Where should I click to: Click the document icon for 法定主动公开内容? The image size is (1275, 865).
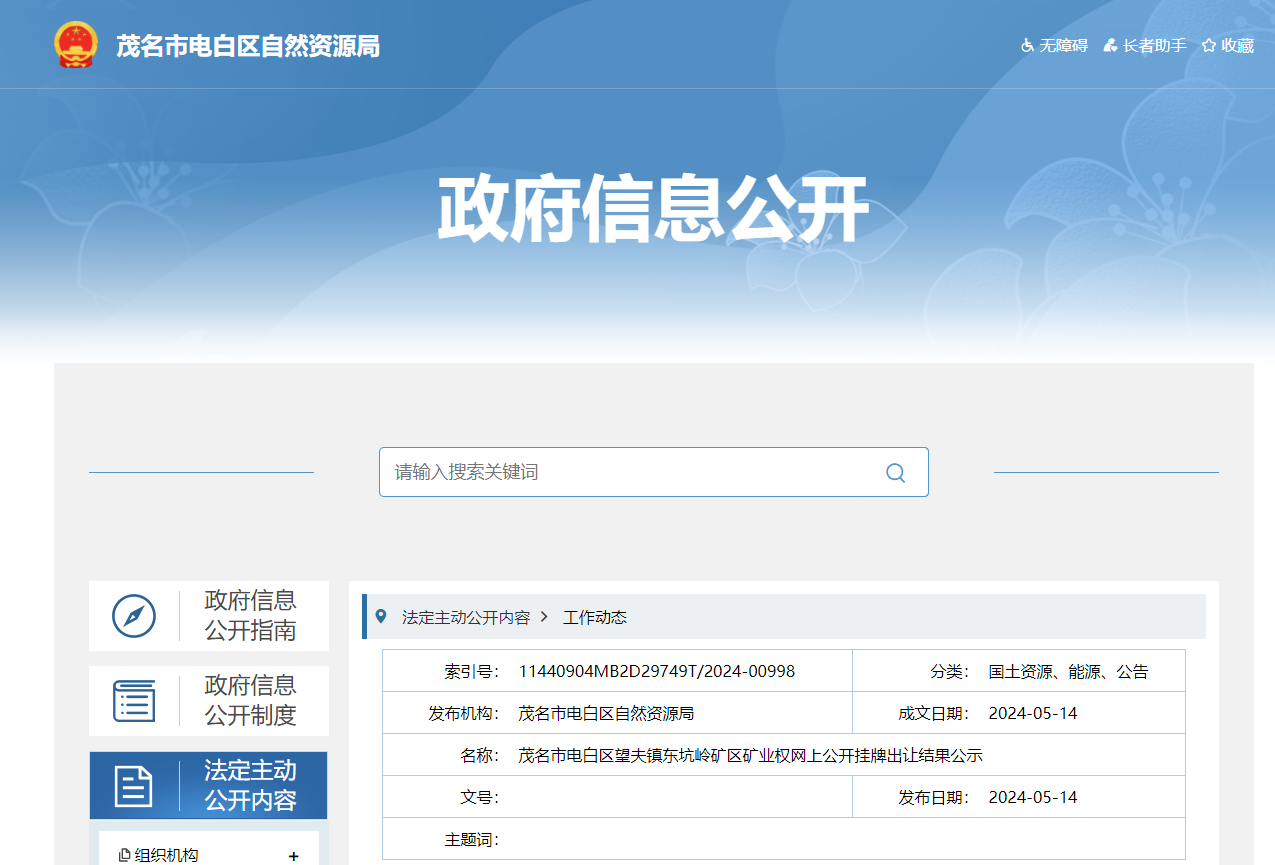[x=134, y=786]
